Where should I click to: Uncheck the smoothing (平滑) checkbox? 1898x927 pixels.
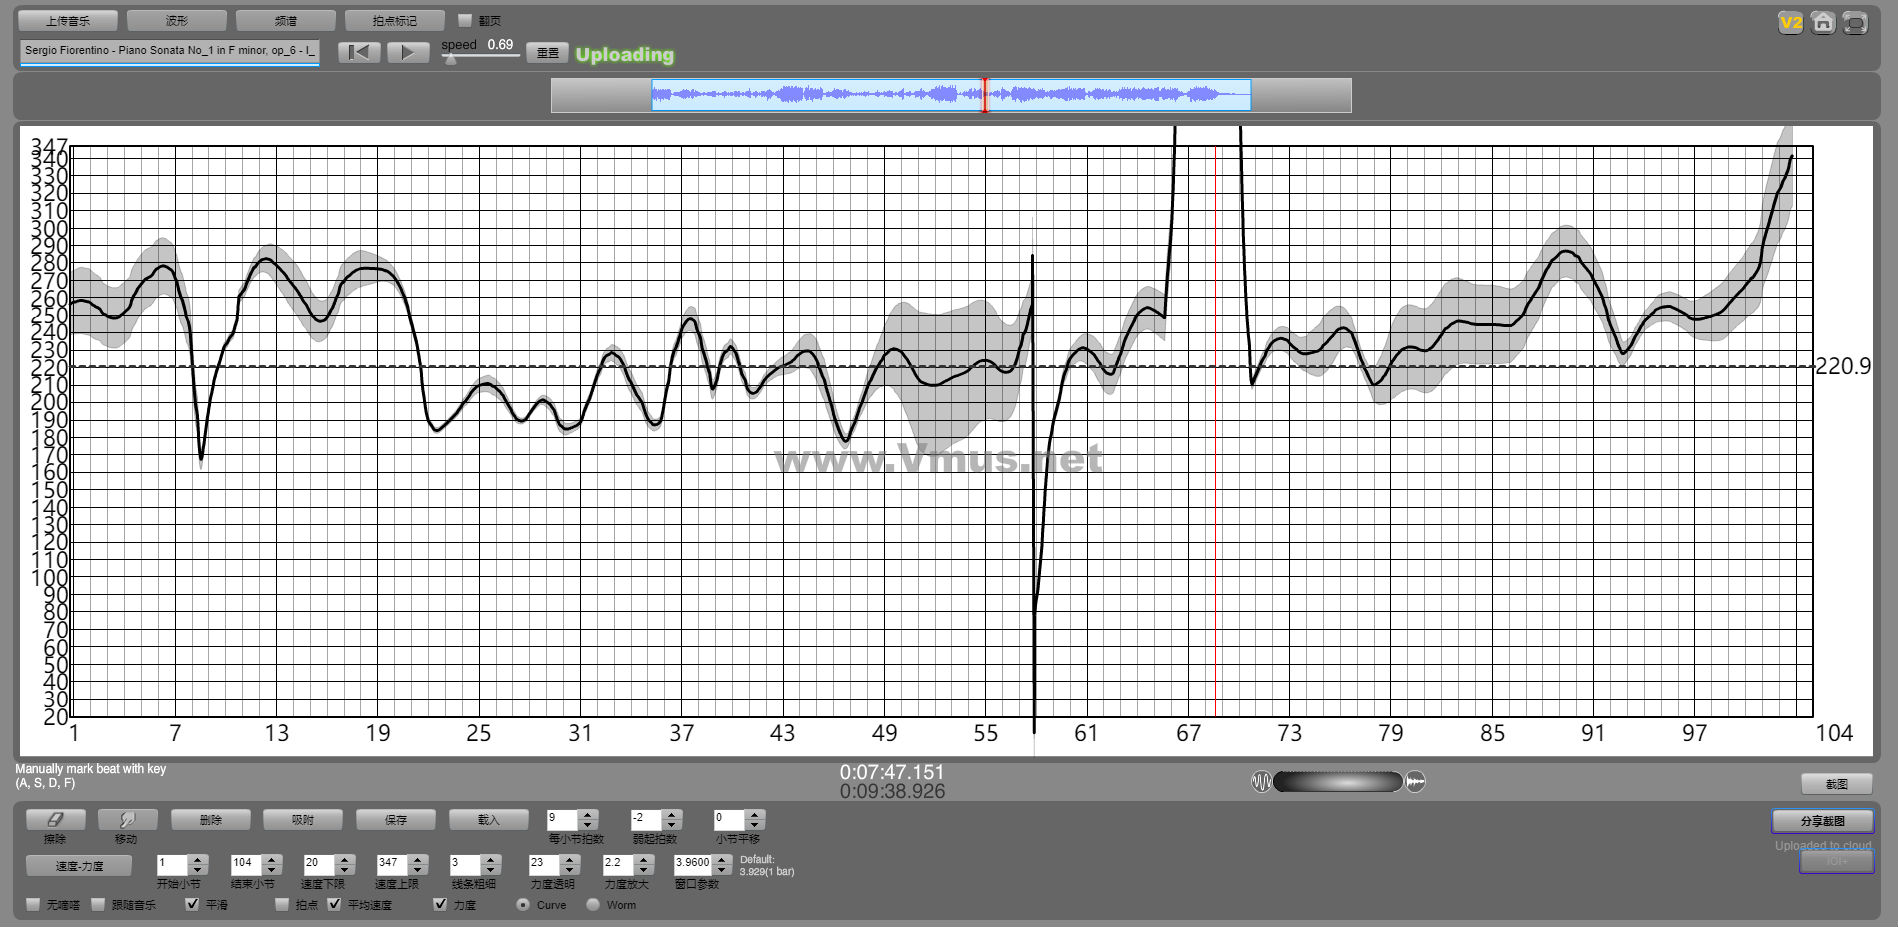(192, 904)
